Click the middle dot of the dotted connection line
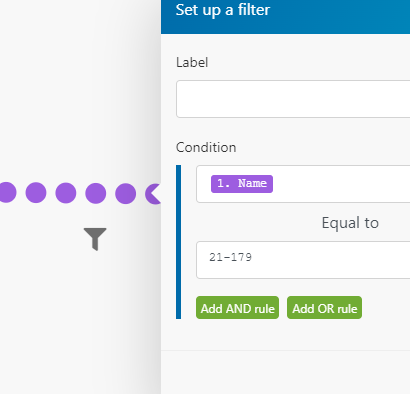The image size is (410, 394). tap(66, 193)
